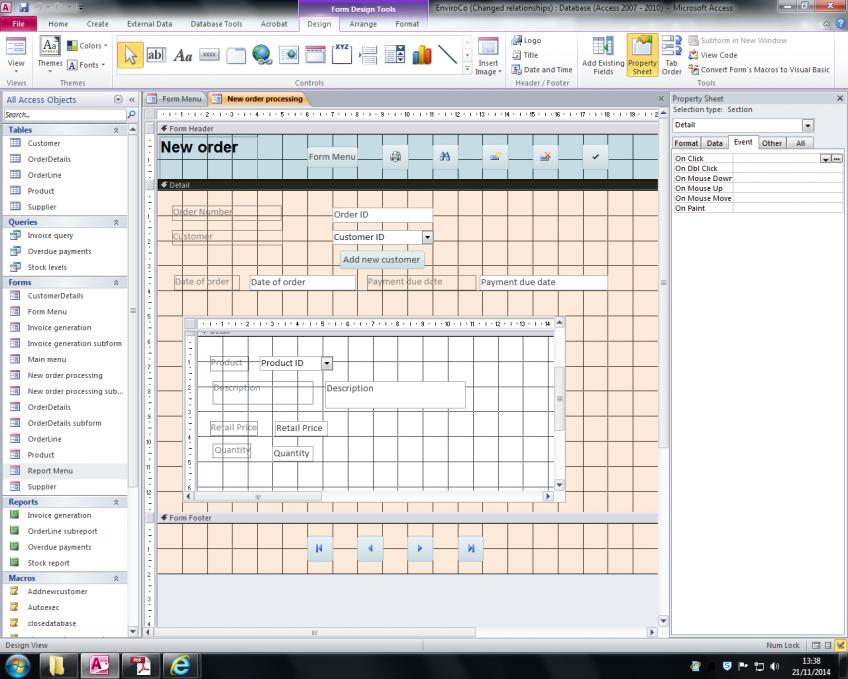Choose the Chart control tool

421,55
